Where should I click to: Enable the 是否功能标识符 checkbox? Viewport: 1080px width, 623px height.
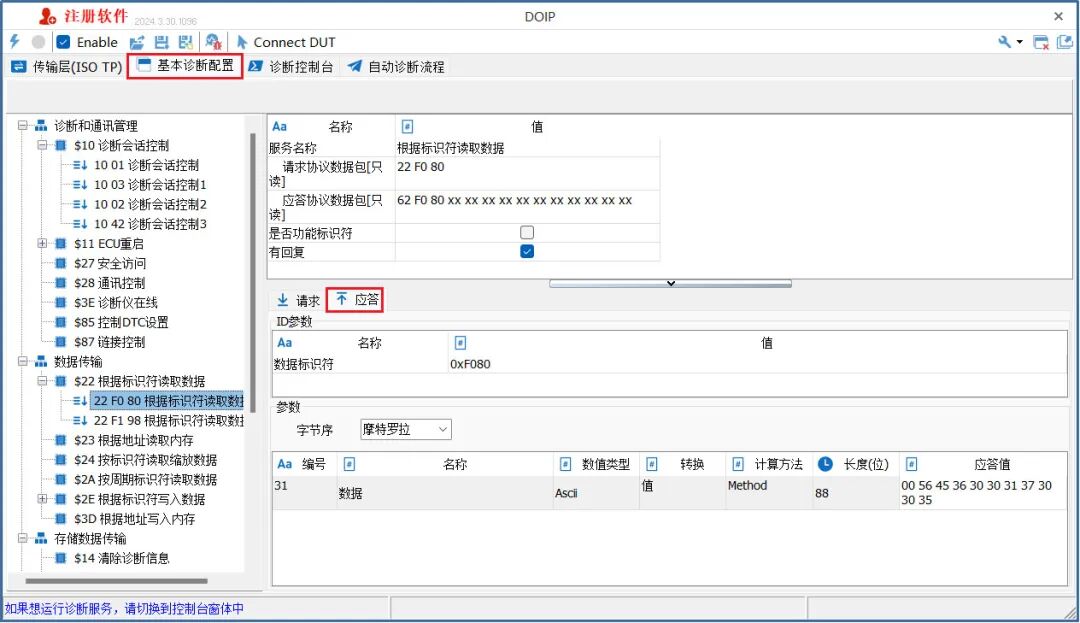526,231
